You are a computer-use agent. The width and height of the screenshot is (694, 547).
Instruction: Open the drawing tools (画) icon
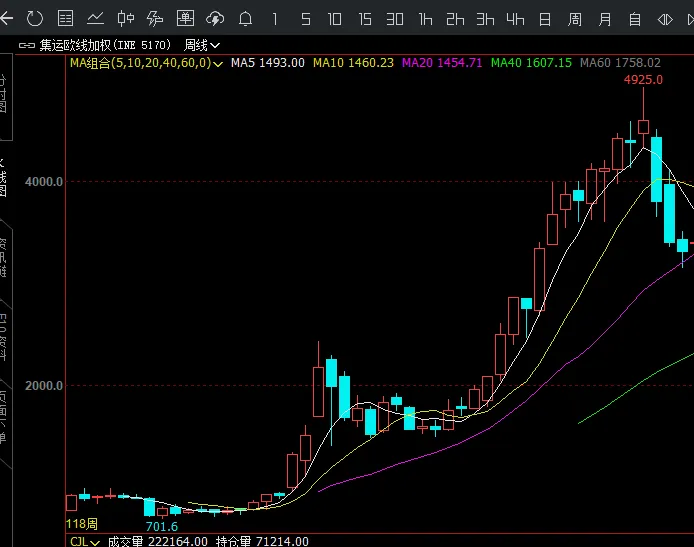pyautogui.click(x=185, y=19)
